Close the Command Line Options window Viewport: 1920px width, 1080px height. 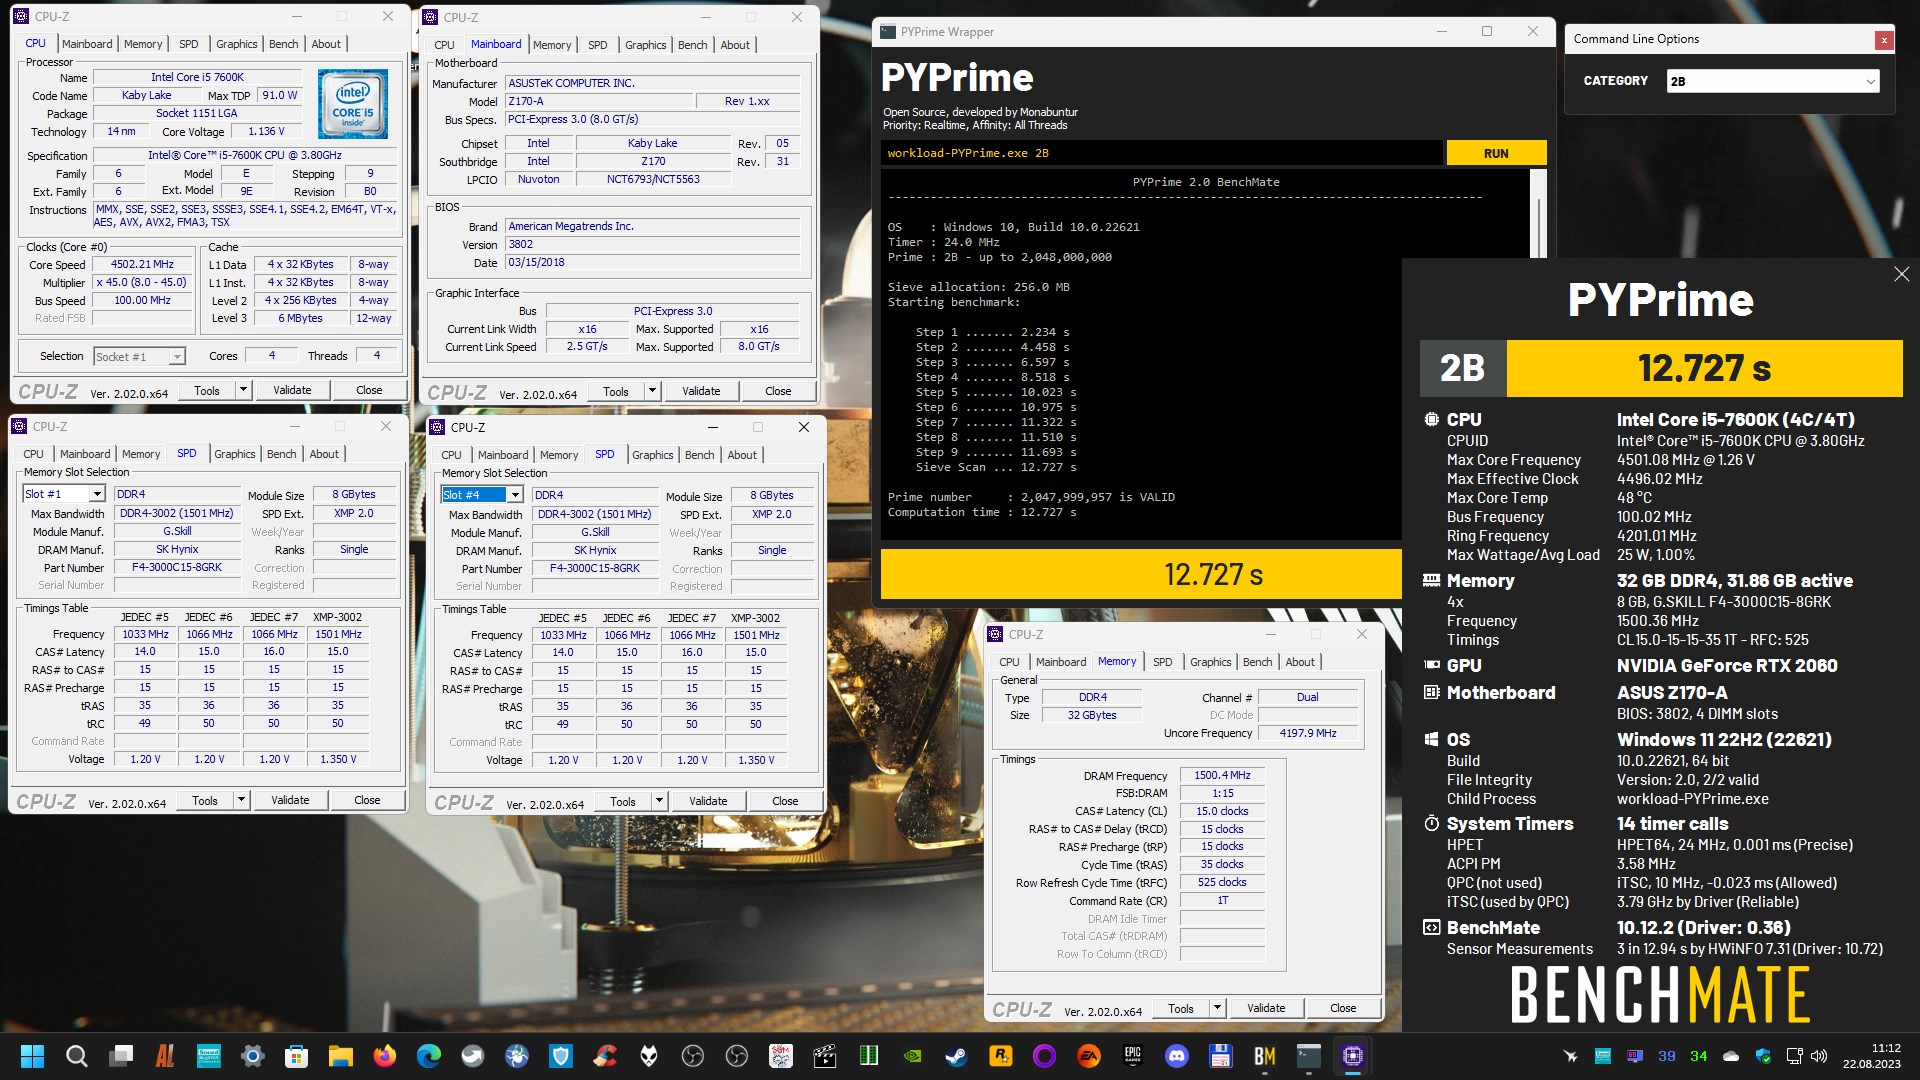pyautogui.click(x=1884, y=40)
